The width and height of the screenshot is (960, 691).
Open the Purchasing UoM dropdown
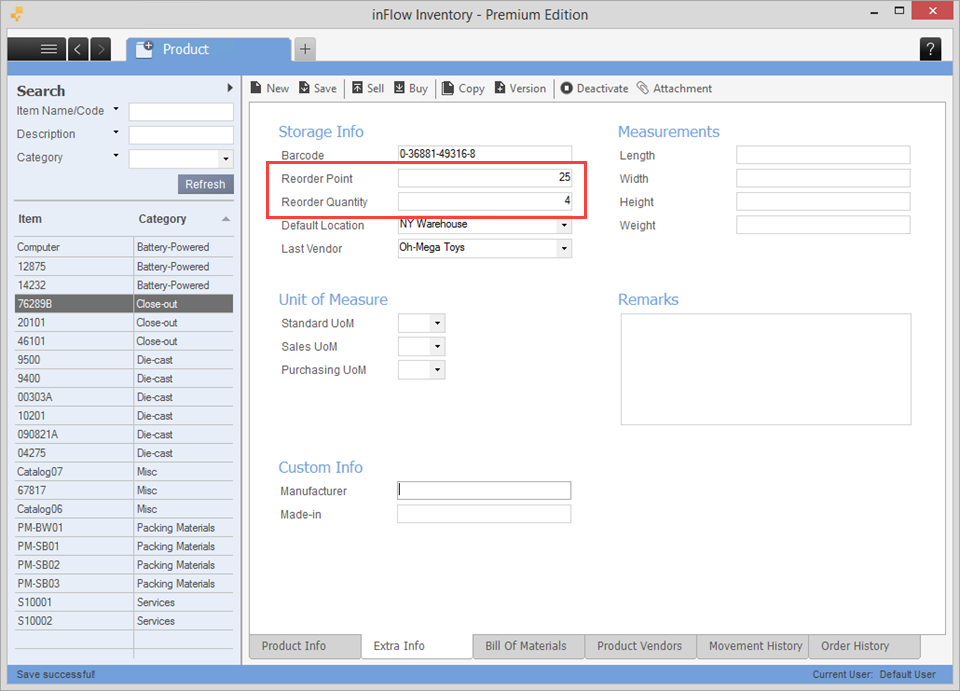437,370
